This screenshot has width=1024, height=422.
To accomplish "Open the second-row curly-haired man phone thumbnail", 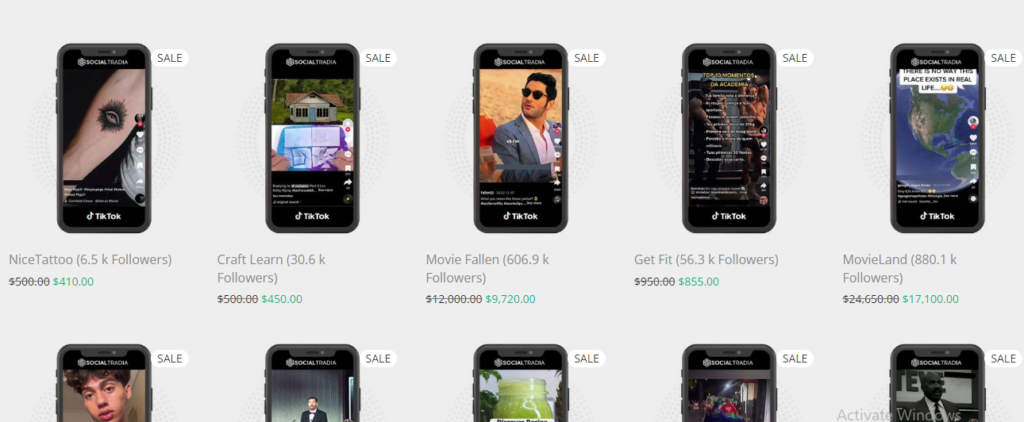I will (x=104, y=383).
